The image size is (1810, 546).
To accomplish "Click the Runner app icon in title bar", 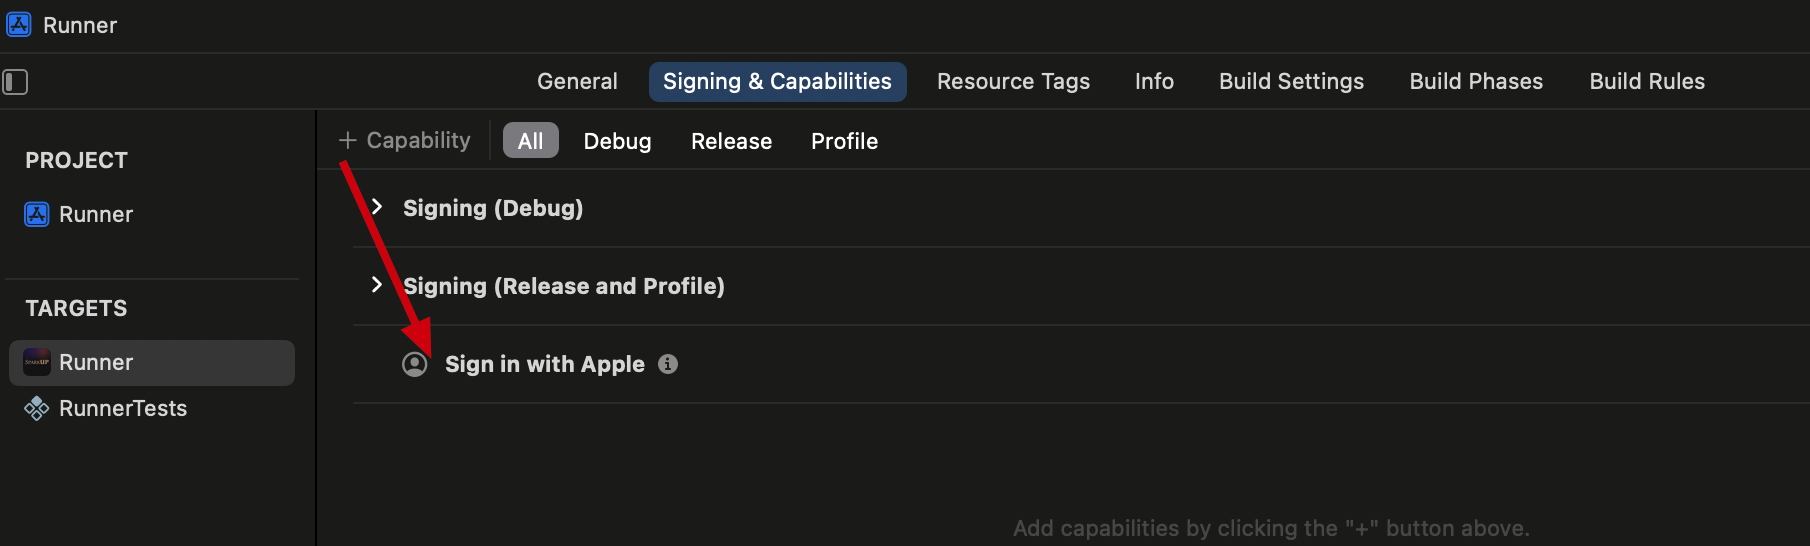I will [x=19, y=25].
